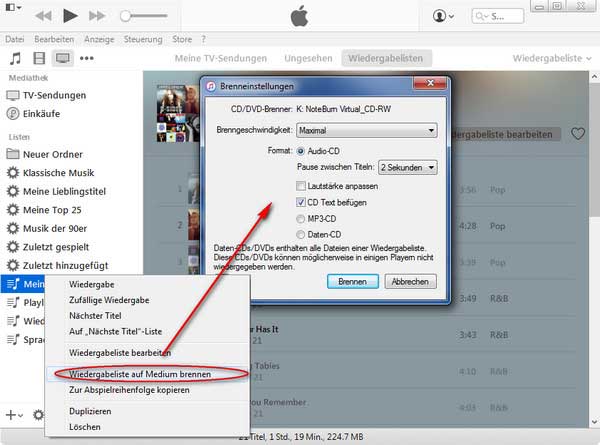Click the play button in the player controls
Screen dimensions: 600x445
[x=70, y=16]
